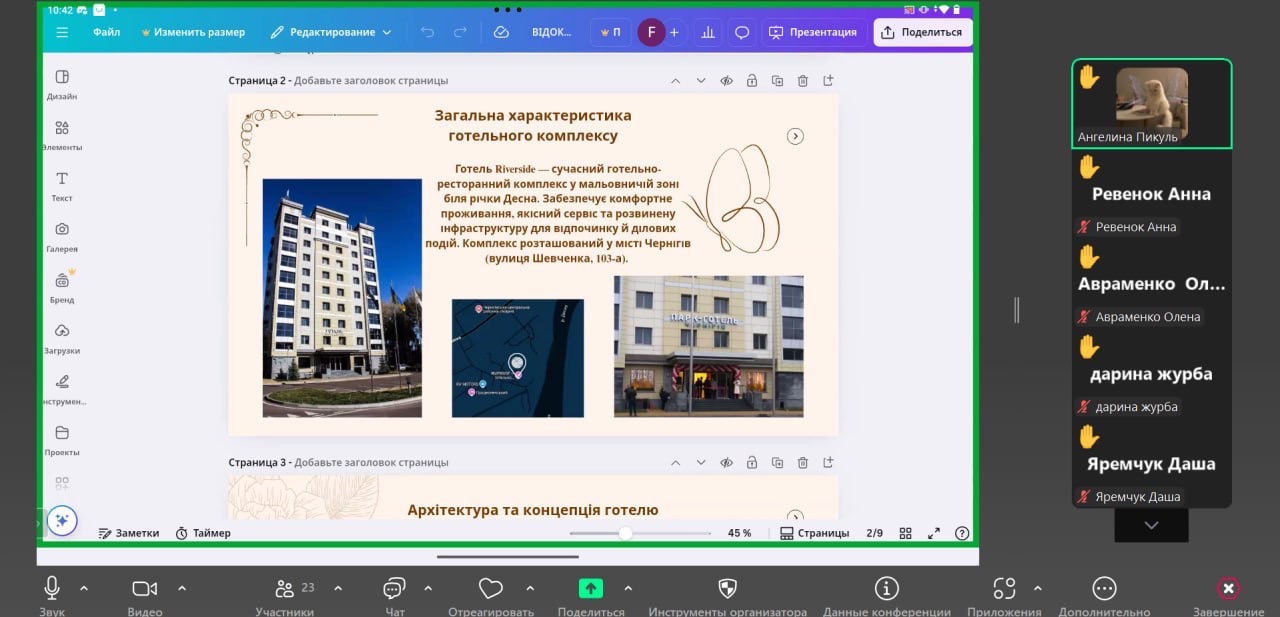Open the comments speech bubble icon
The width and height of the screenshot is (1280, 617).
tap(742, 32)
